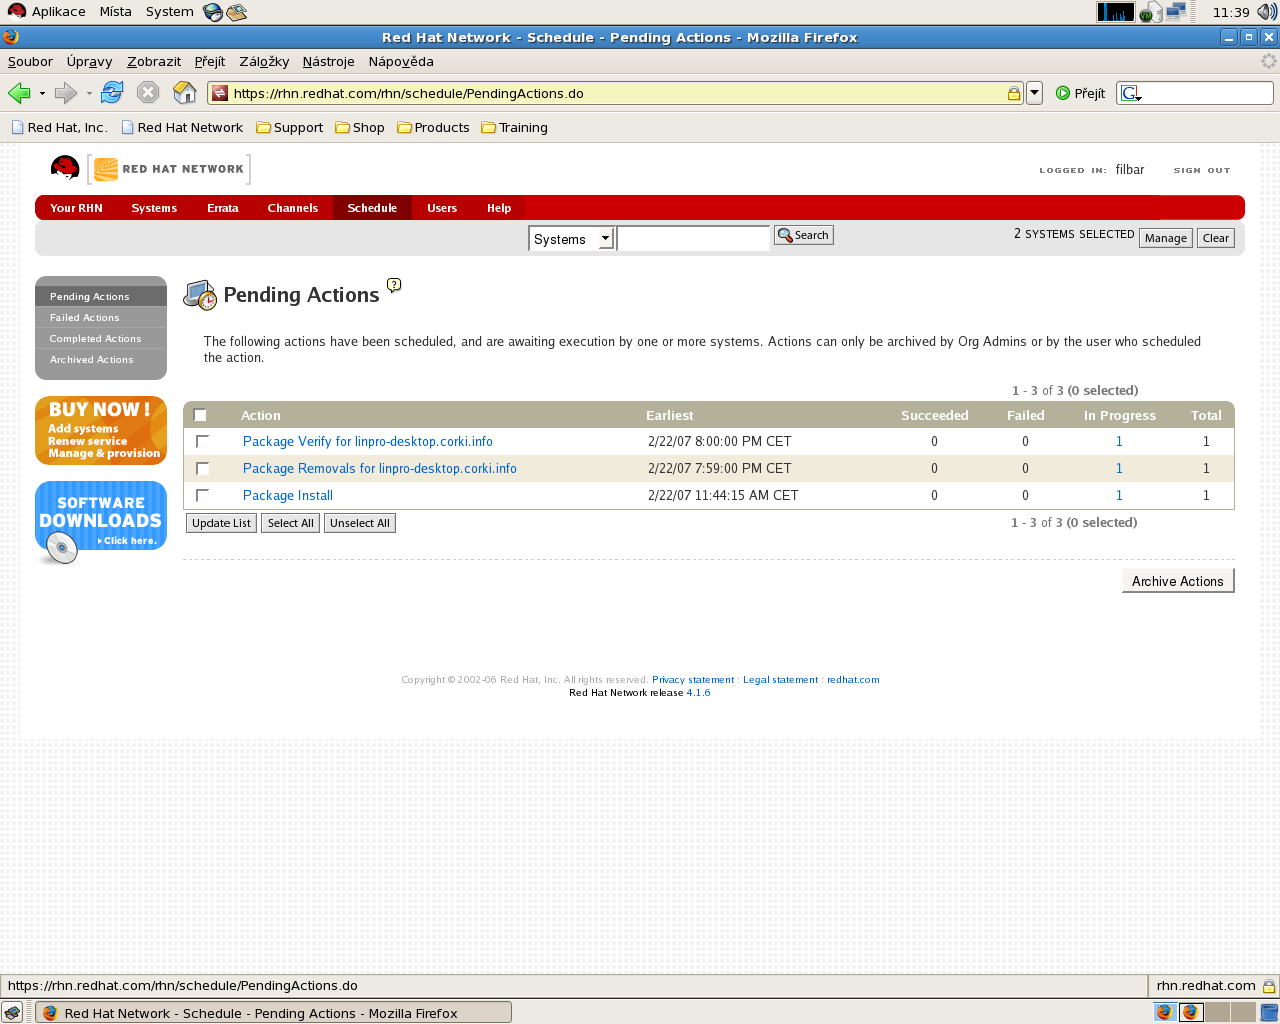This screenshot has height=1024, width=1280.
Task: Open the Systems search type dropdown
Action: (x=571, y=239)
